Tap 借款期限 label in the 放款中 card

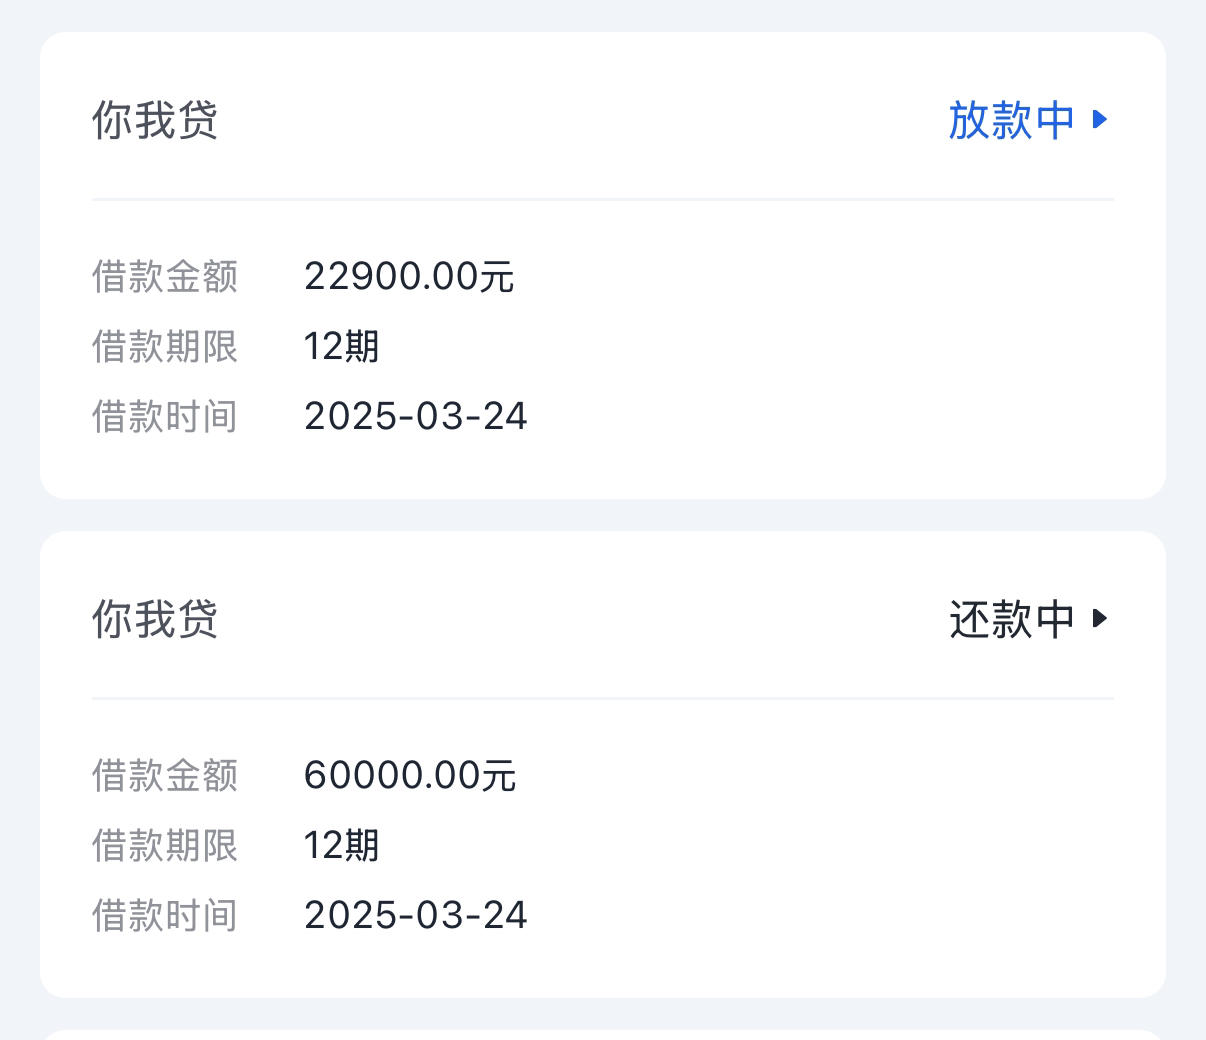click(x=165, y=346)
